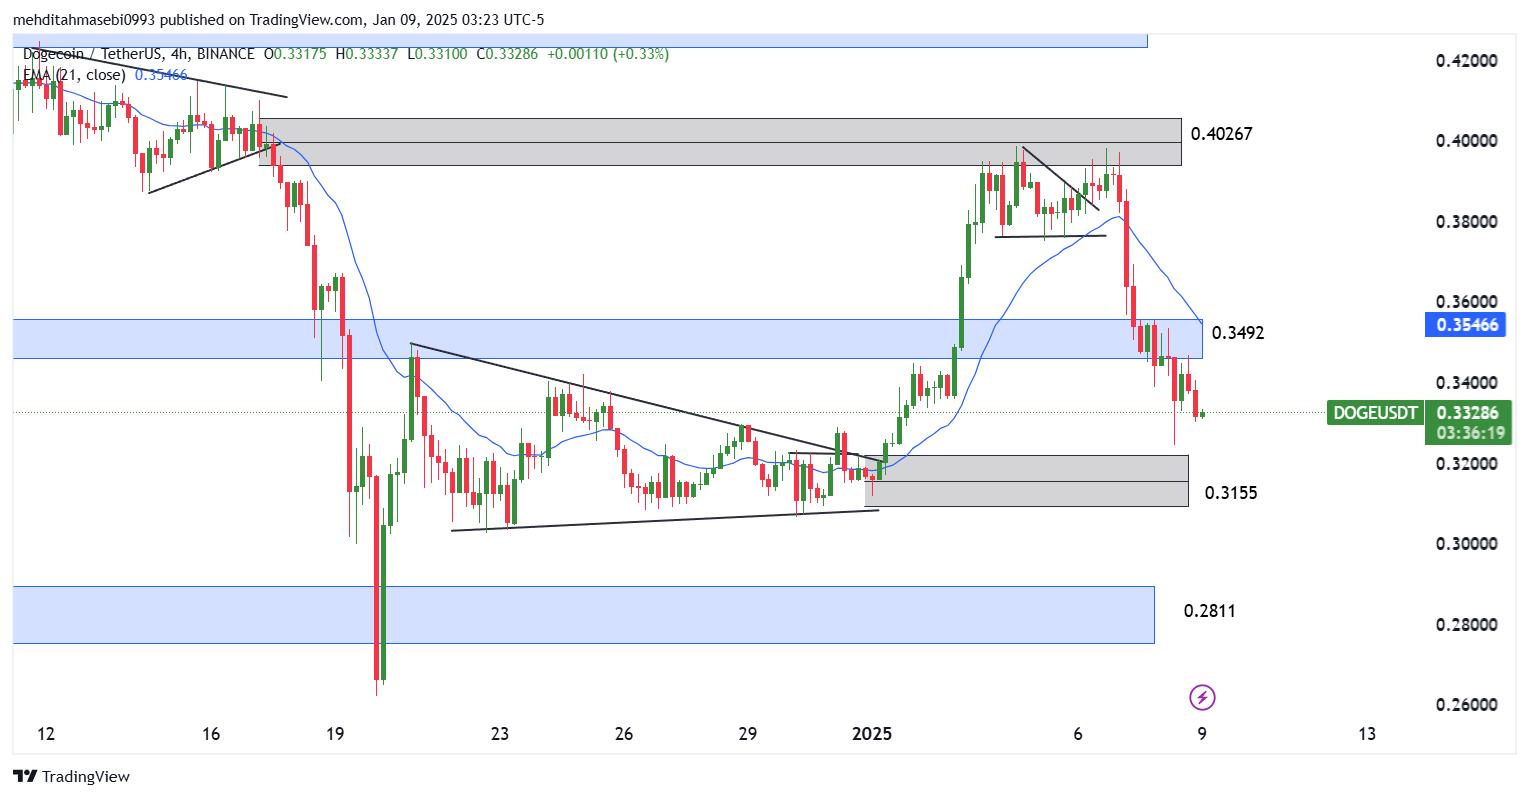Click the 0.32000 price axis tick
Image resolution: width=1529 pixels, height=798 pixels.
tap(1467, 464)
